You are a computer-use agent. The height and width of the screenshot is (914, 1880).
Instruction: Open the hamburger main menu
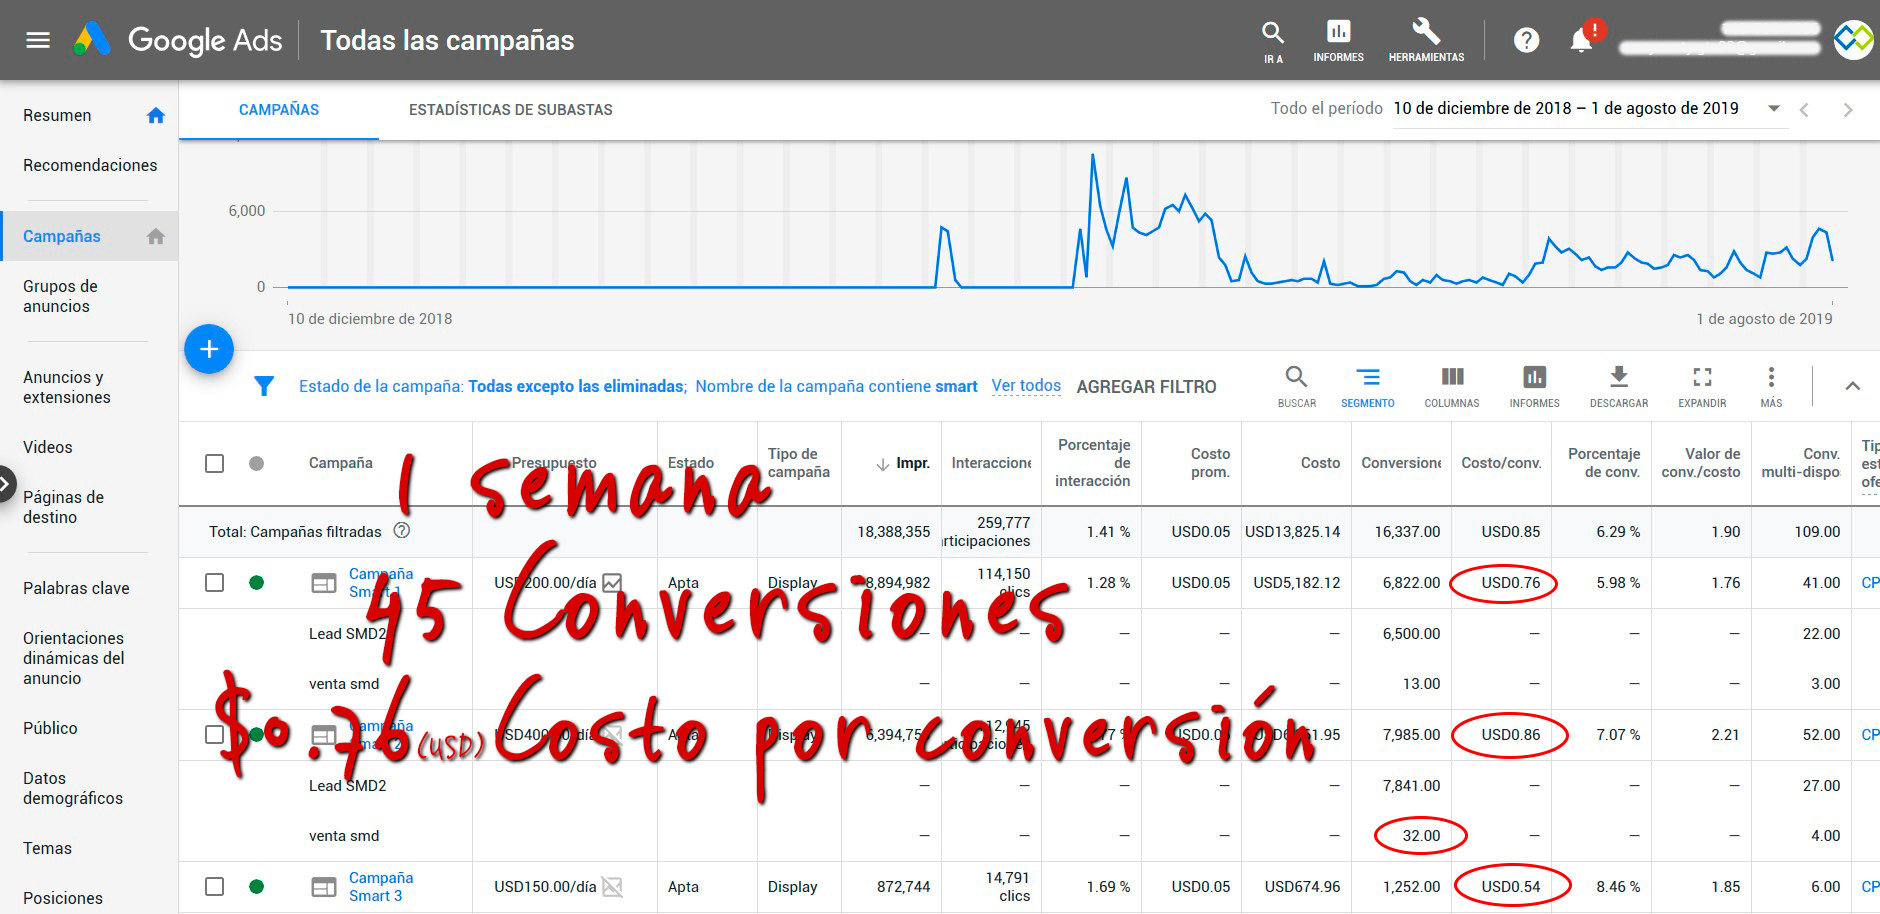tap(38, 40)
